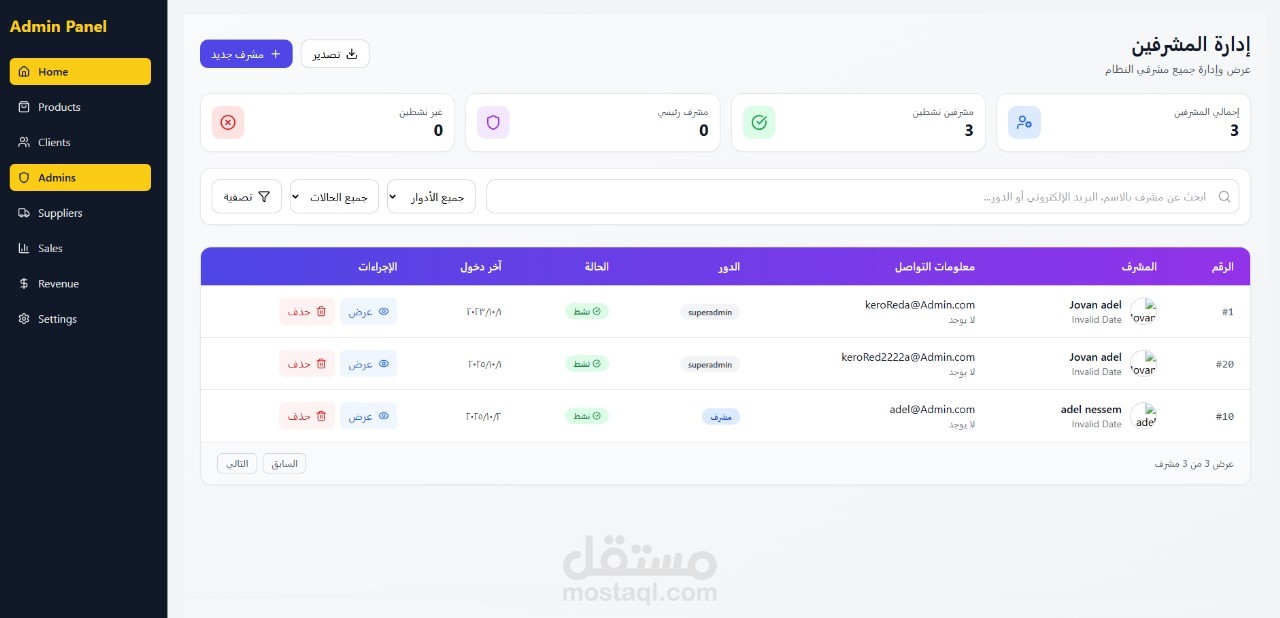Image resolution: width=1280 pixels, height=618 pixels.
Task: Click the #10 row number
Action: (x=1225, y=416)
